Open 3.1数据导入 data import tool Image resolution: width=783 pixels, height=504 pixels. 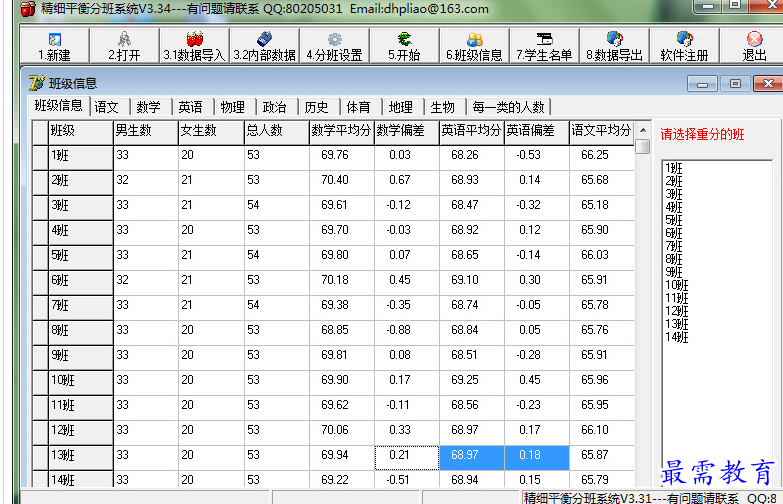[194, 45]
